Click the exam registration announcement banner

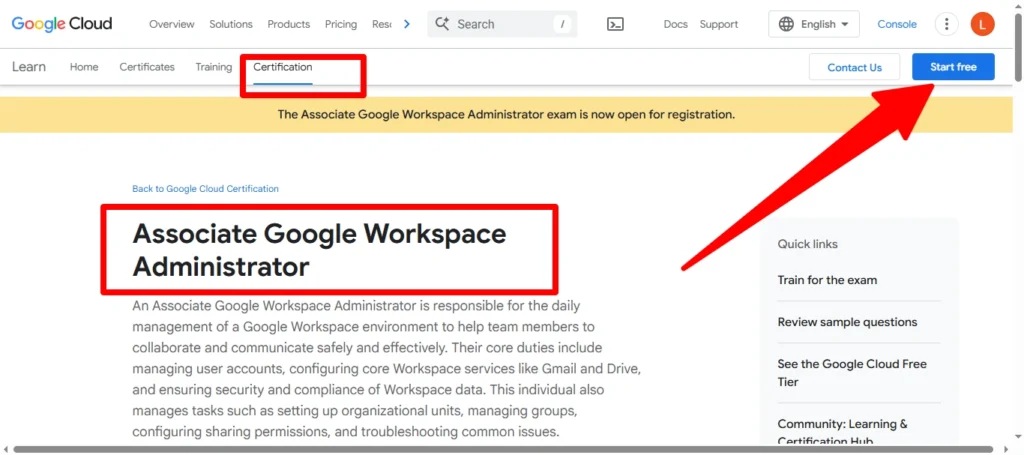point(506,114)
